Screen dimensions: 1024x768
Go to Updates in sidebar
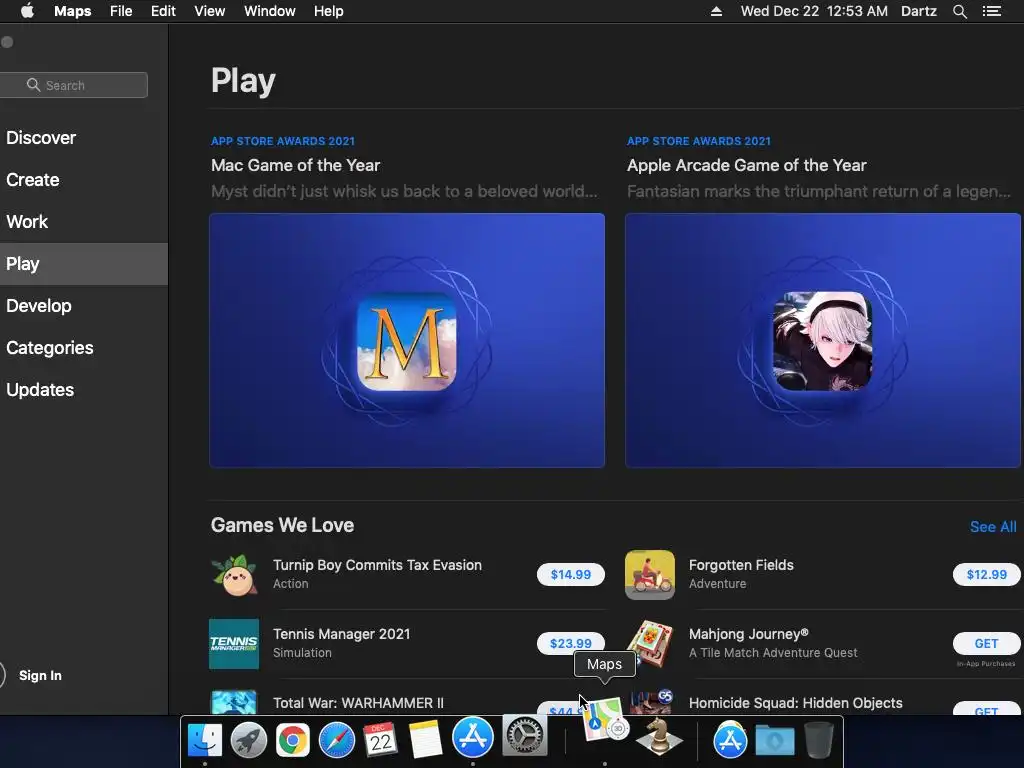[40, 390]
